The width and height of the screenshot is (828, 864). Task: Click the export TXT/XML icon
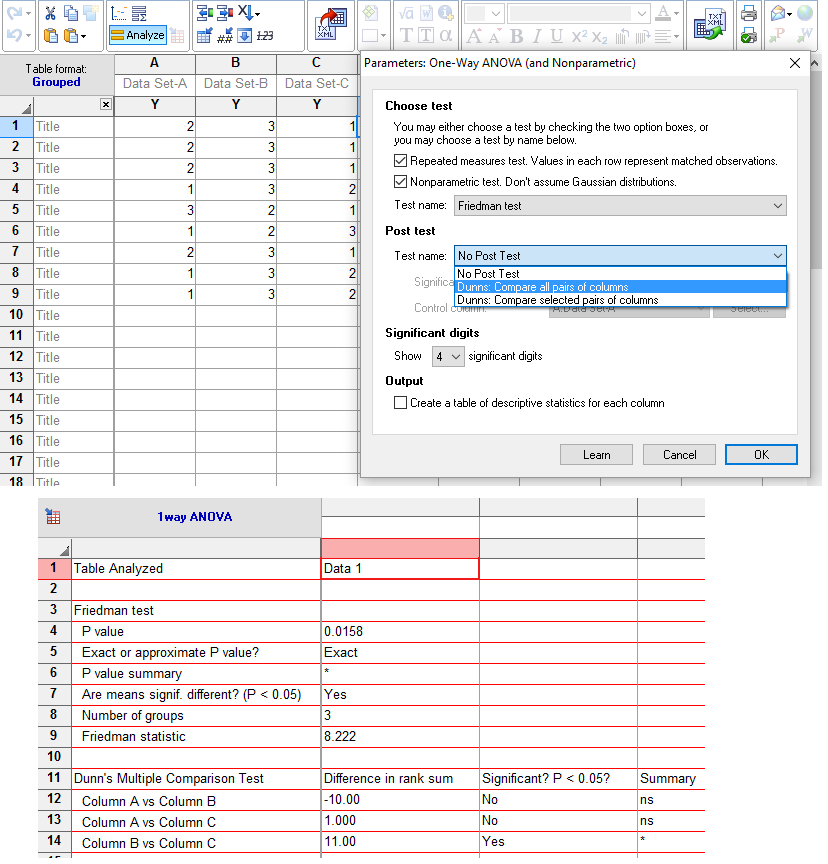[x=710, y=24]
